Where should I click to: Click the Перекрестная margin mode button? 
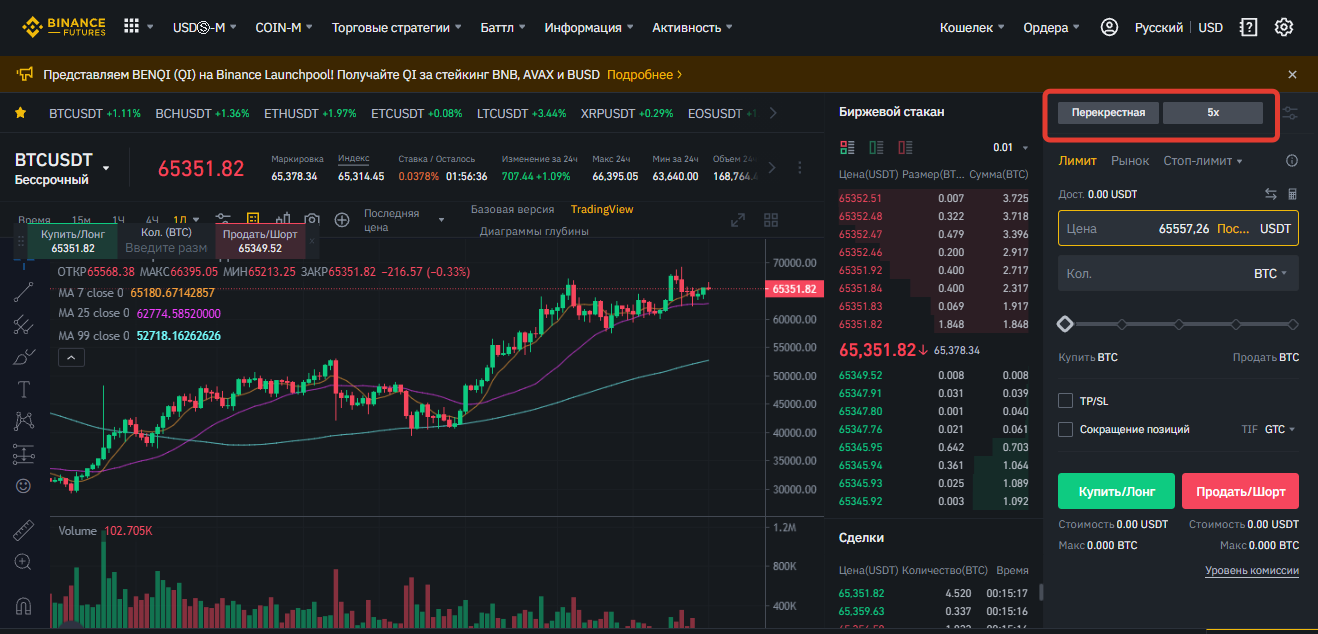[x=1108, y=113]
